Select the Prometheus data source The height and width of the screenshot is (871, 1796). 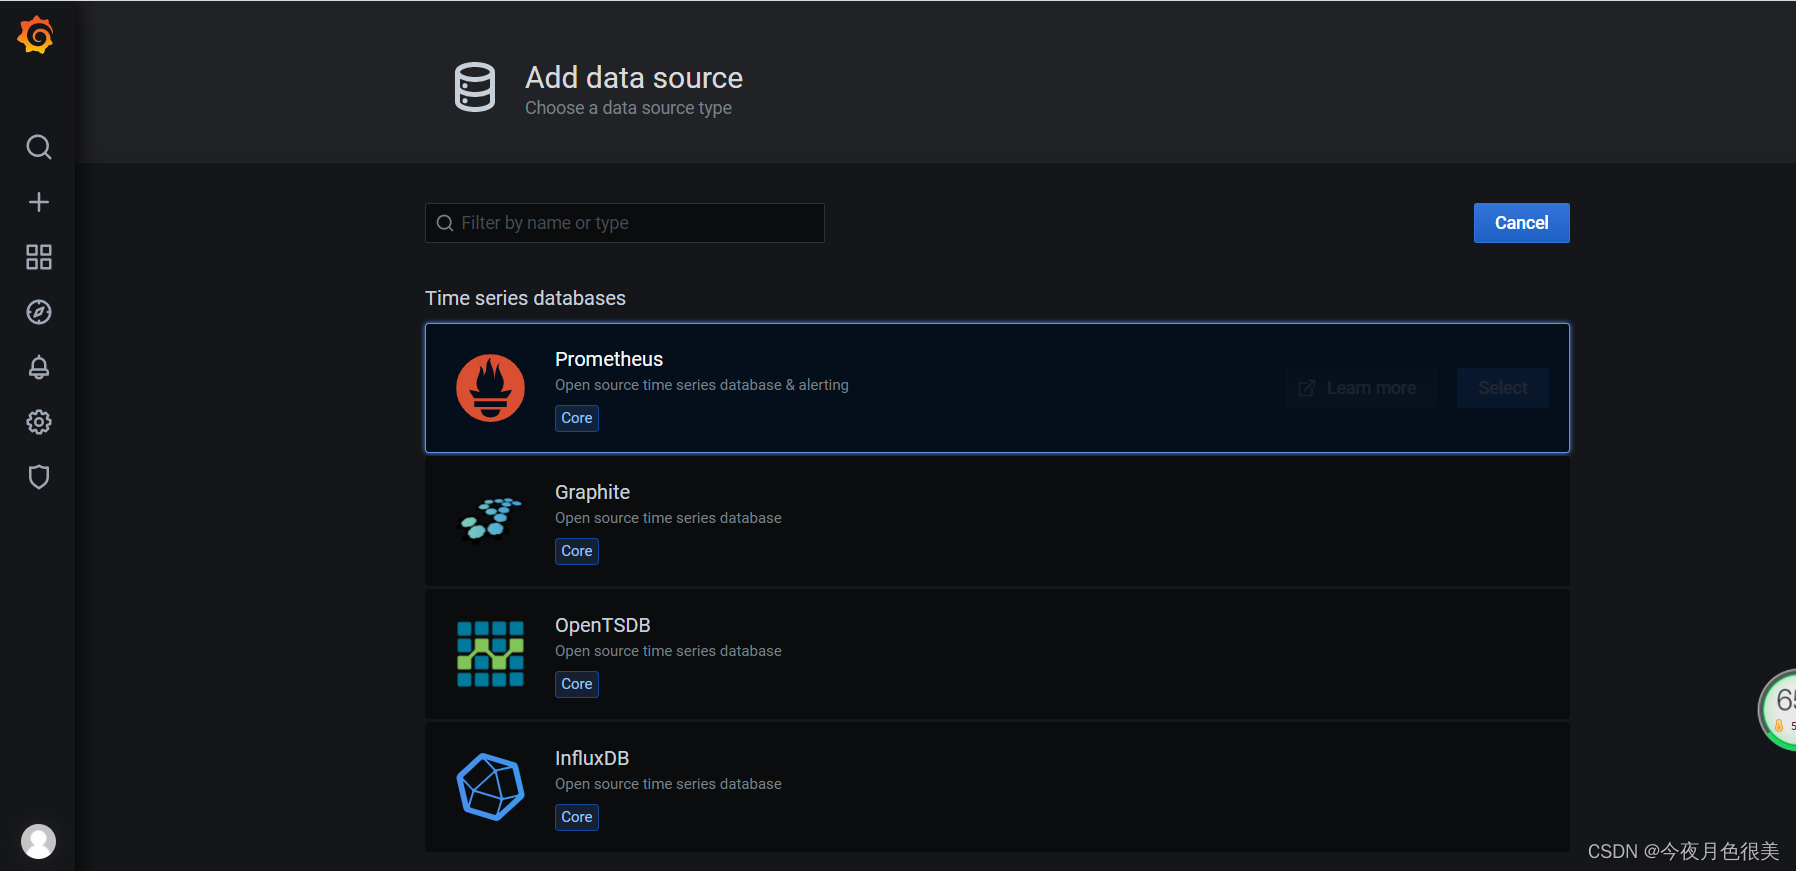pos(1502,388)
